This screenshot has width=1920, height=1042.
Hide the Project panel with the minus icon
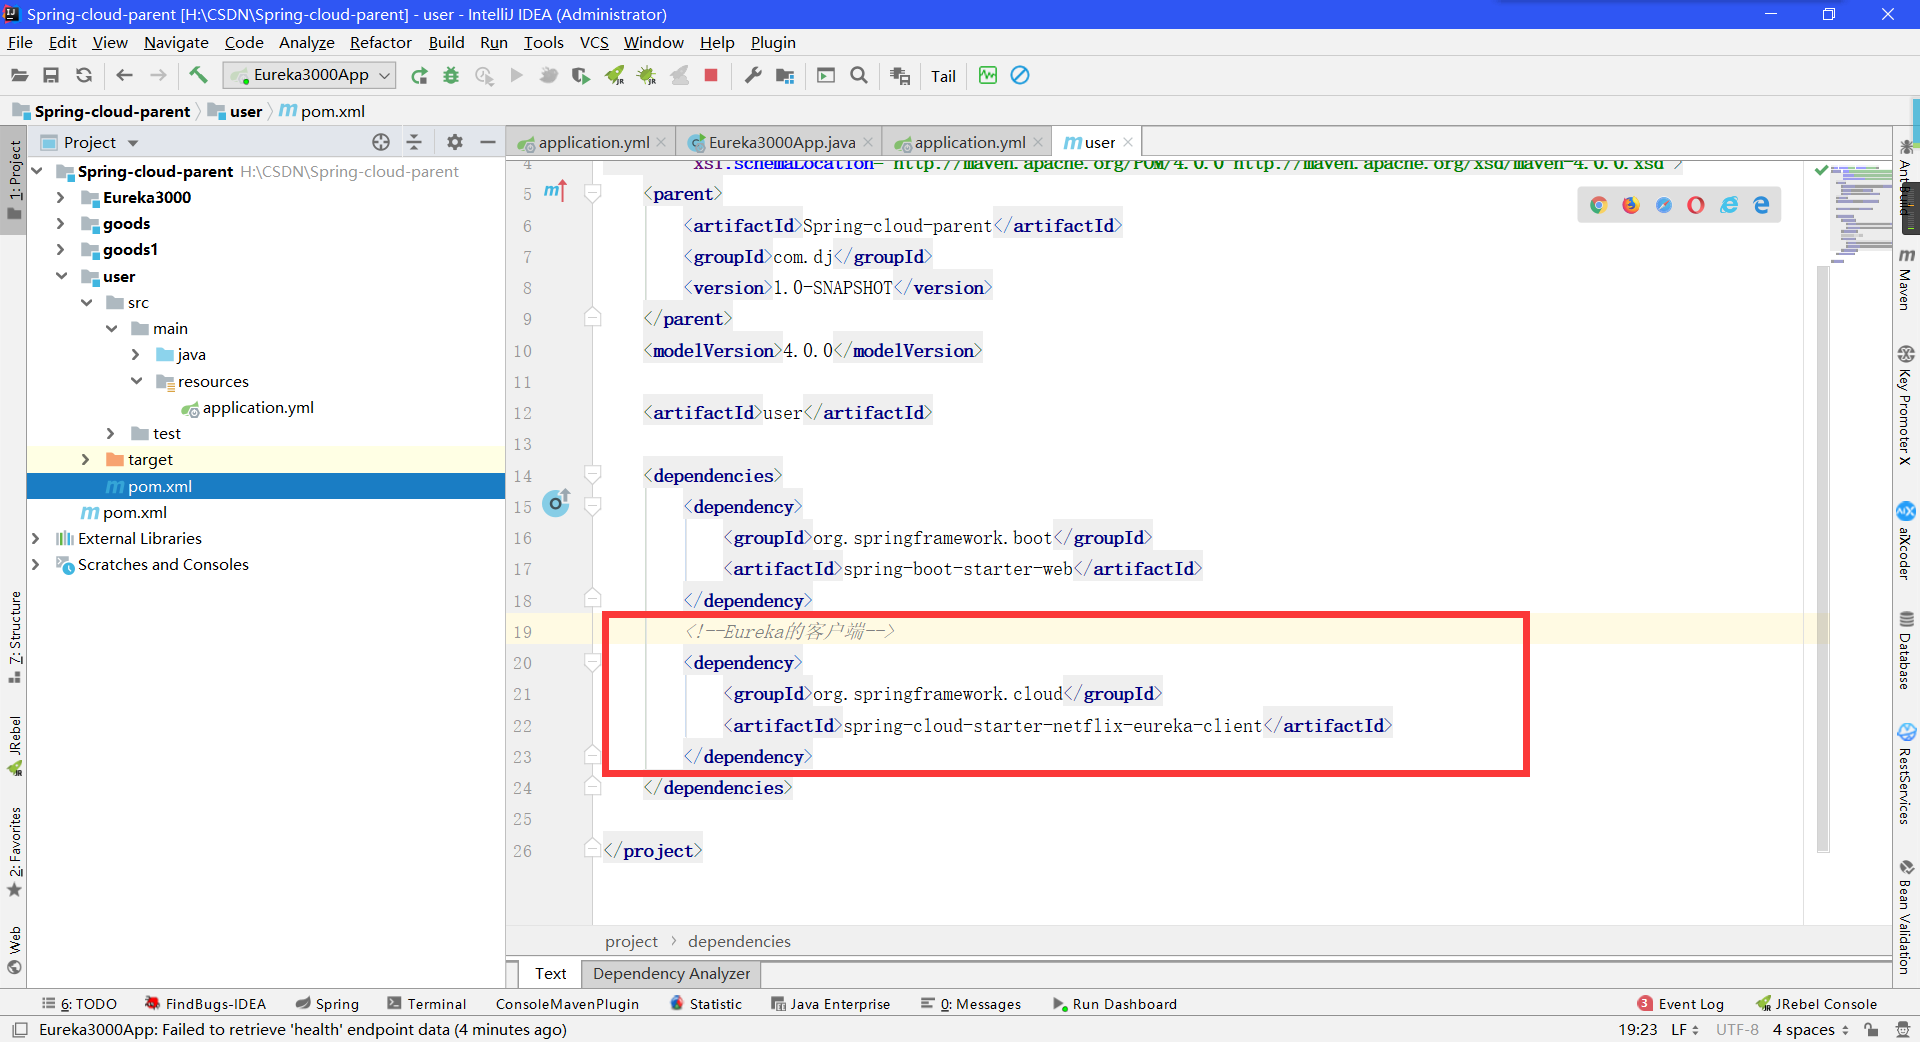(x=488, y=142)
